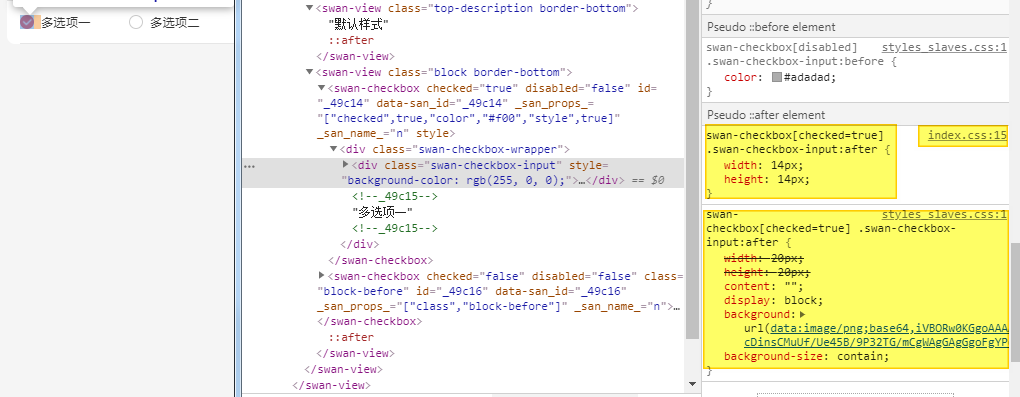Select the closing </swan-checkbox> tag after _san_props_ class
The height and width of the screenshot is (397, 1020).
pyautogui.click(x=369, y=322)
